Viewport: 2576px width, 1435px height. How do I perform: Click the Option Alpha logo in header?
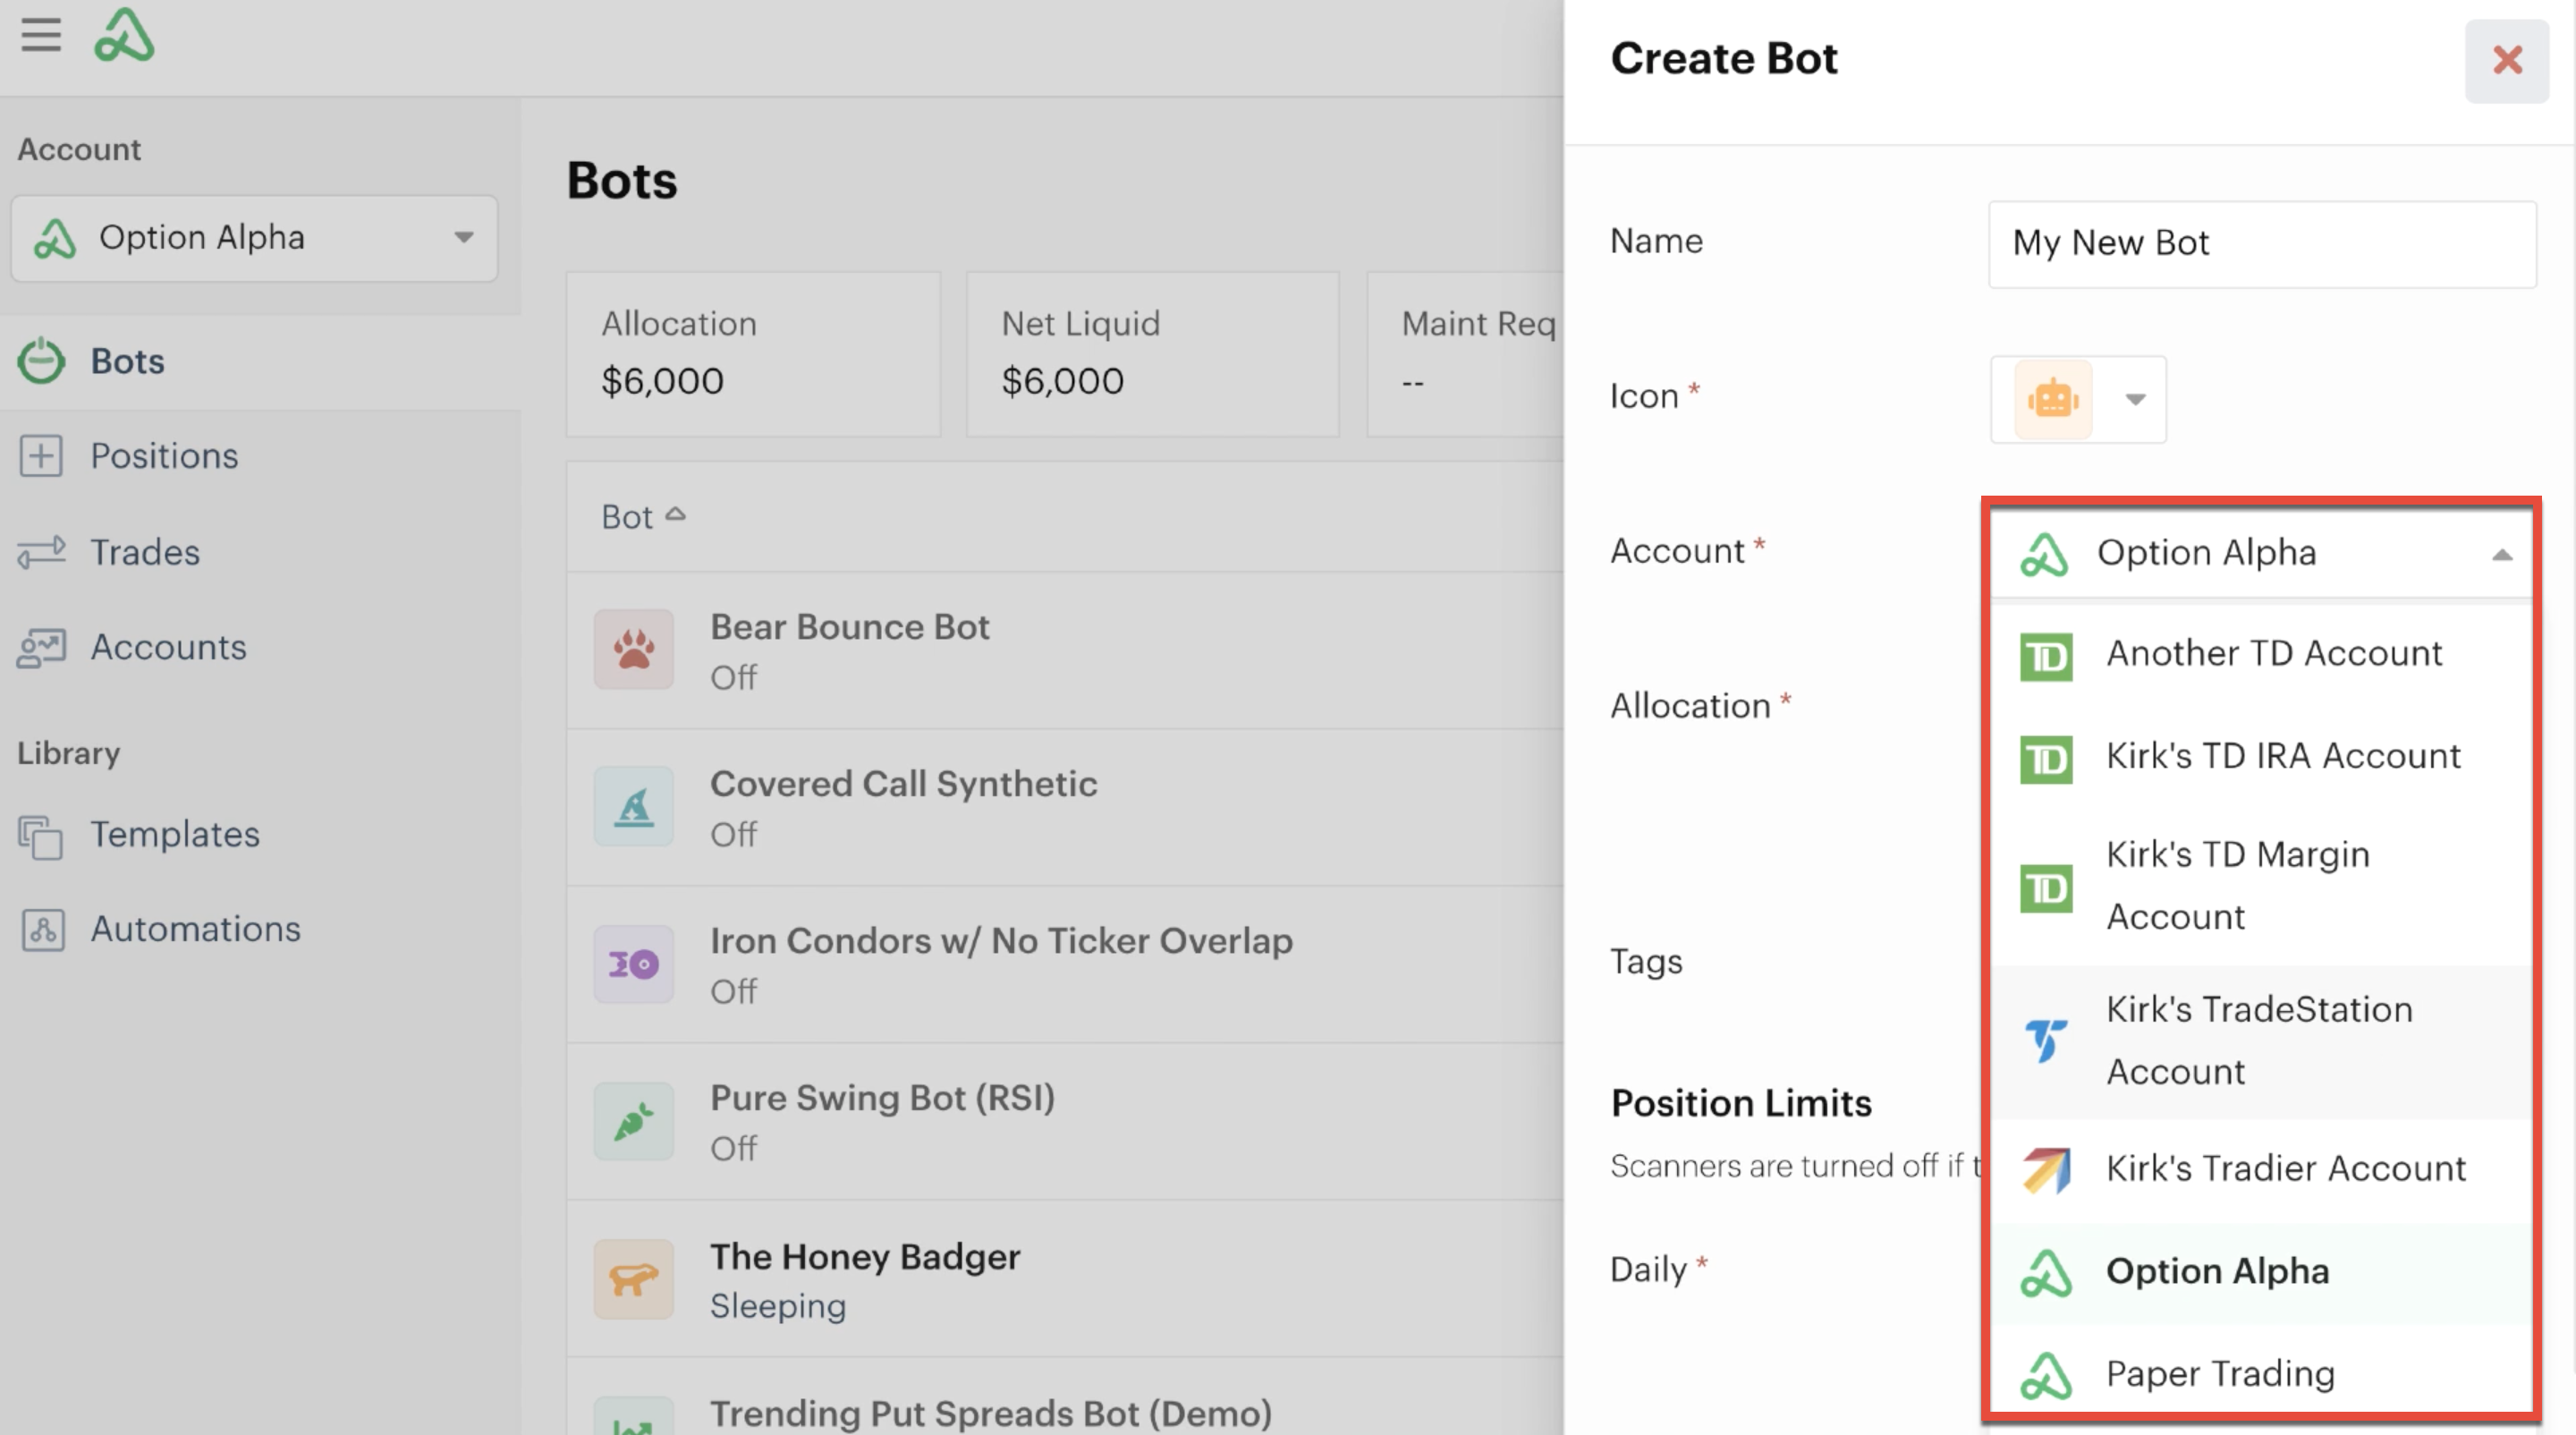point(124,36)
